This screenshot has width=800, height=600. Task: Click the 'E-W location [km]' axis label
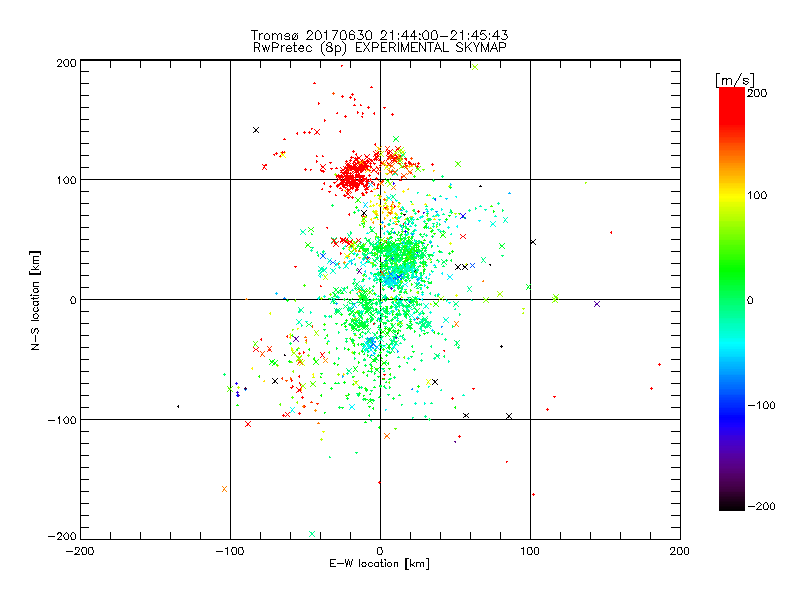click(379, 564)
